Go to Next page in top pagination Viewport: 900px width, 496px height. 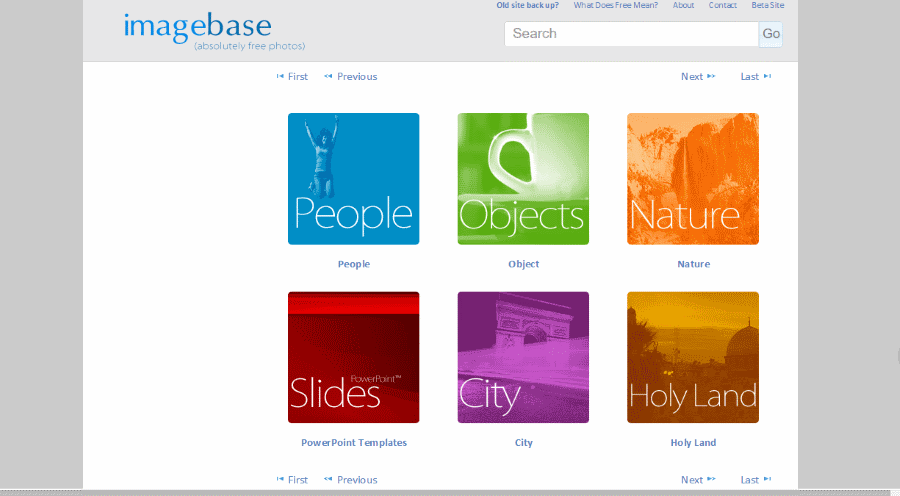(x=698, y=76)
